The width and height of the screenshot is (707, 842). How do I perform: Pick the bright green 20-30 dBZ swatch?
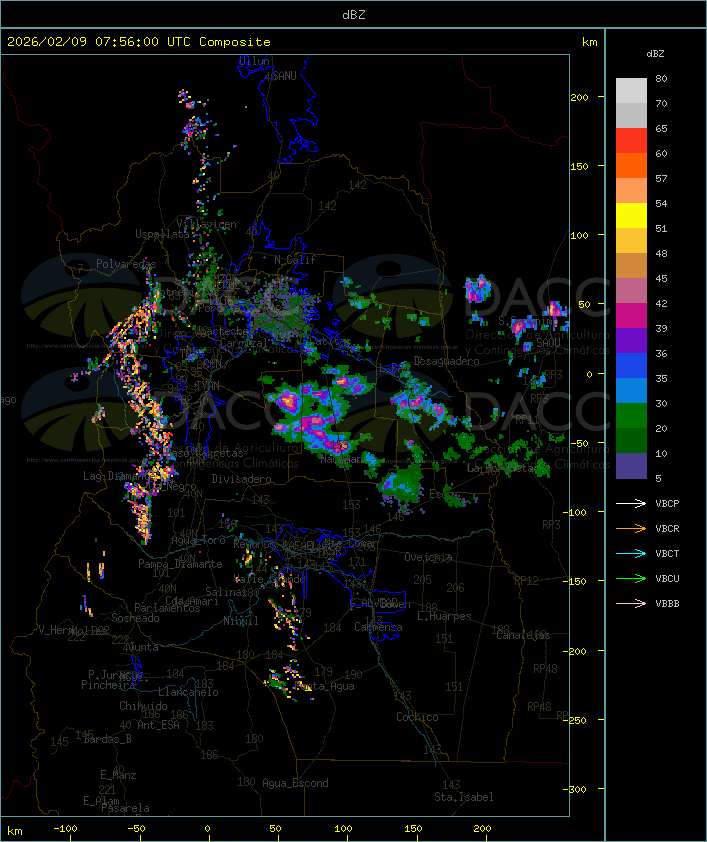click(x=631, y=416)
